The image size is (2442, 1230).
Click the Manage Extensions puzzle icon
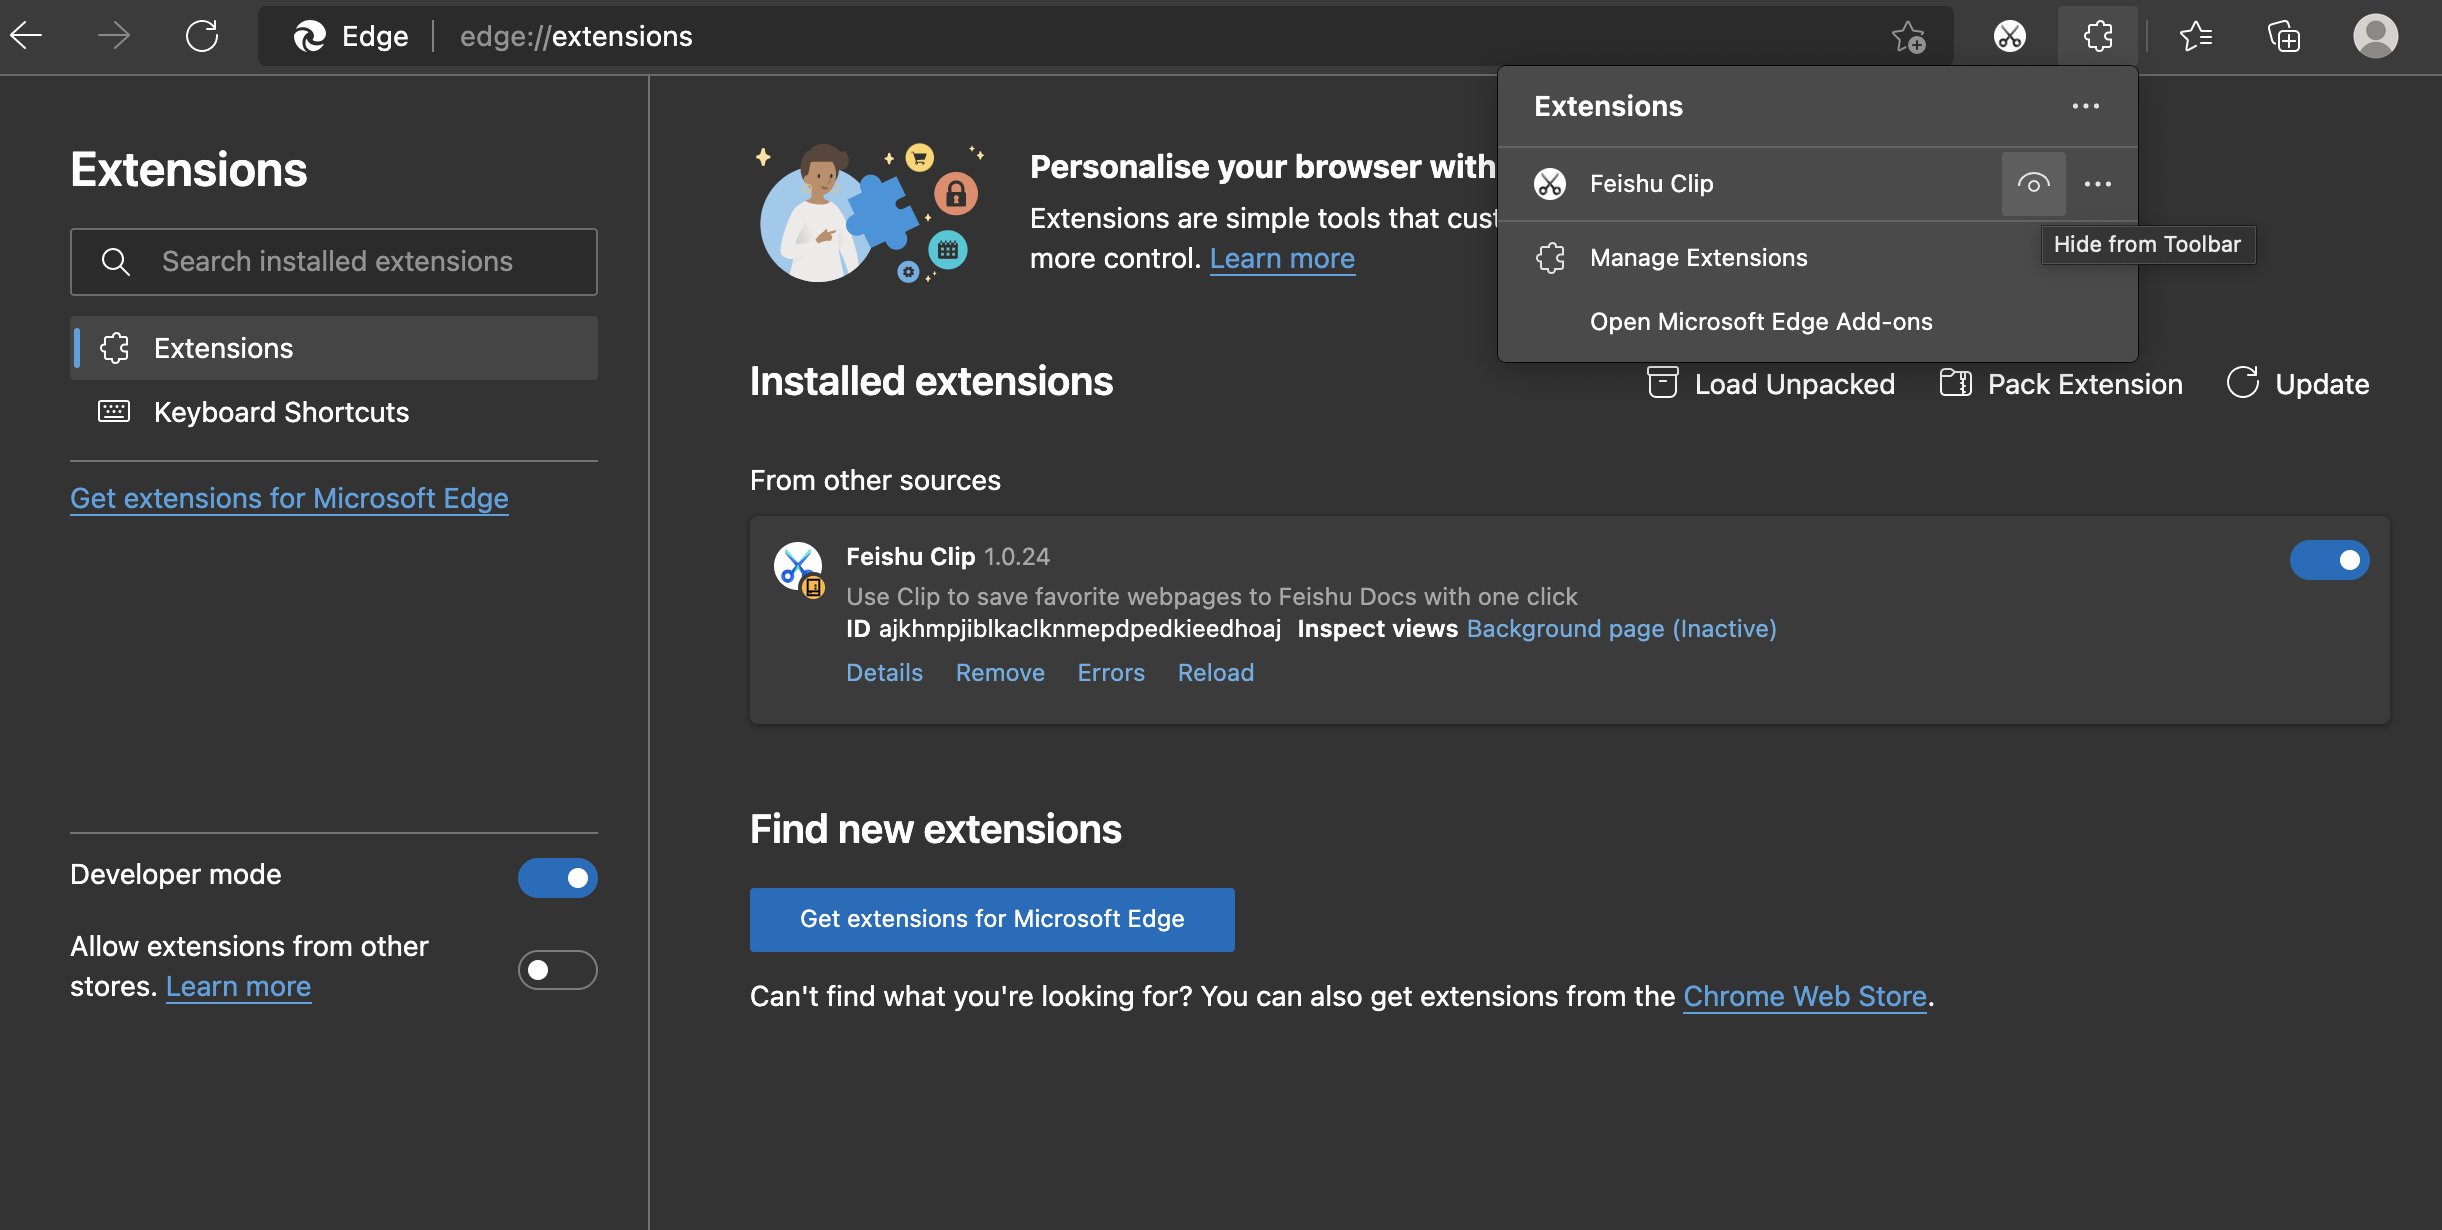pyautogui.click(x=1550, y=258)
